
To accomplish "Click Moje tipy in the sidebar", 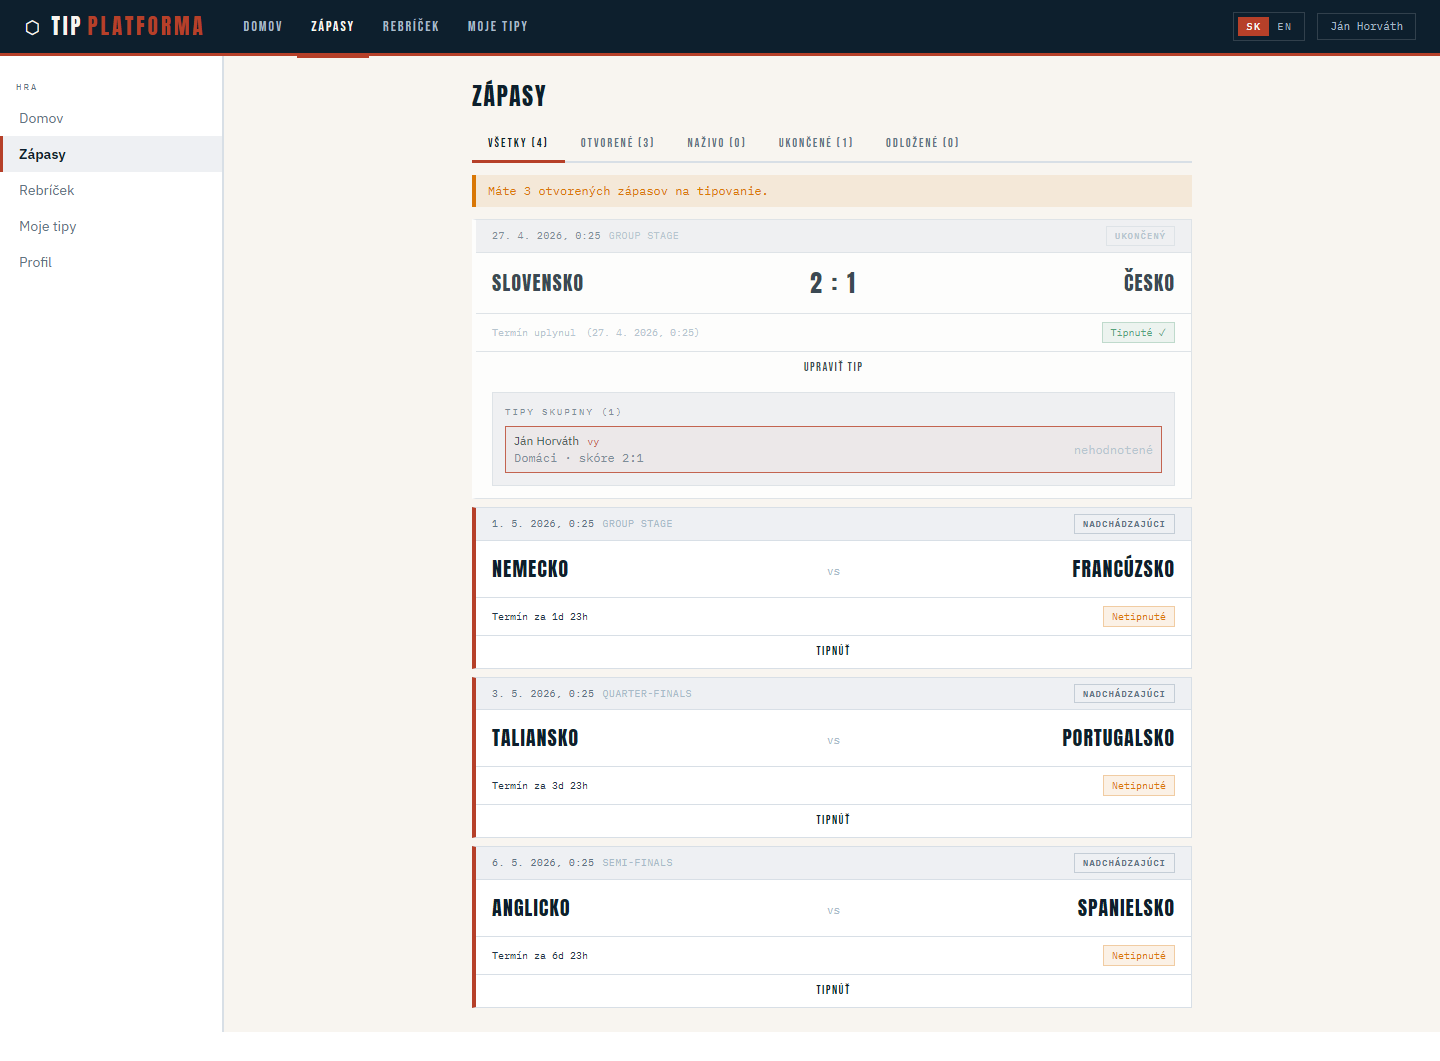I will click(48, 226).
